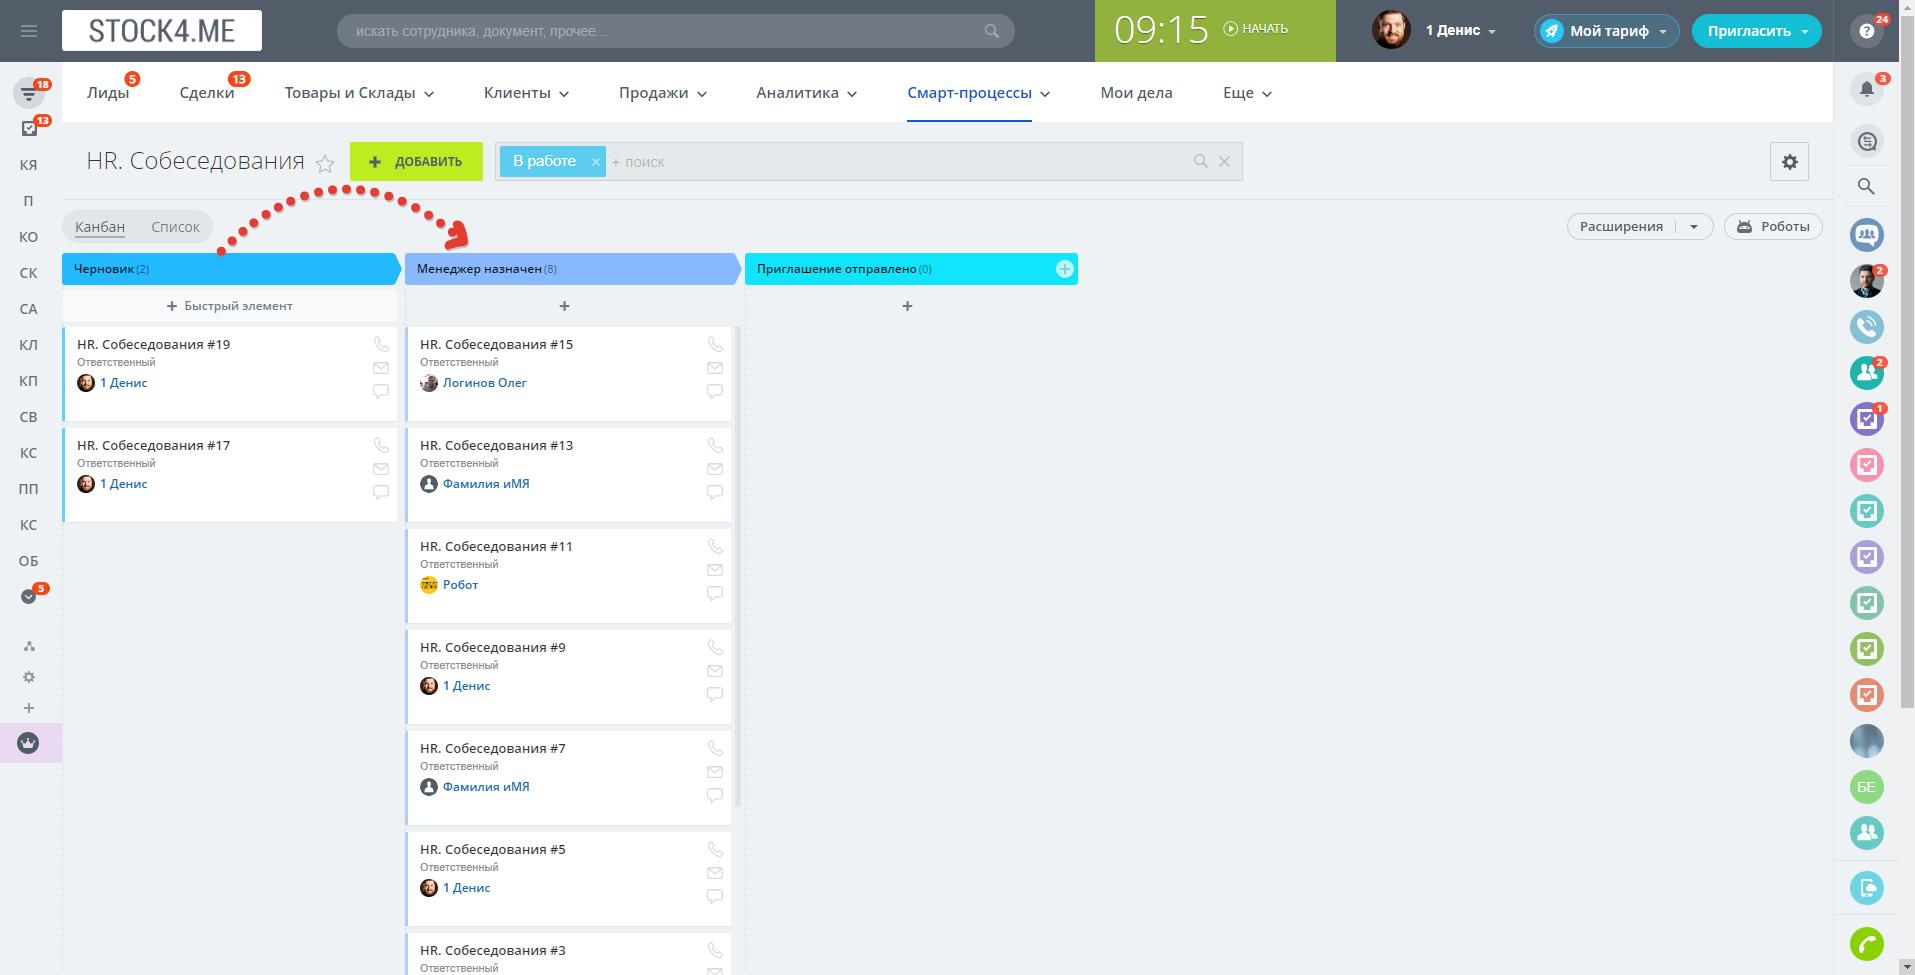Screen dimensions: 1915x975
Task: Start the workday with Начать button
Action: (x=1256, y=29)
